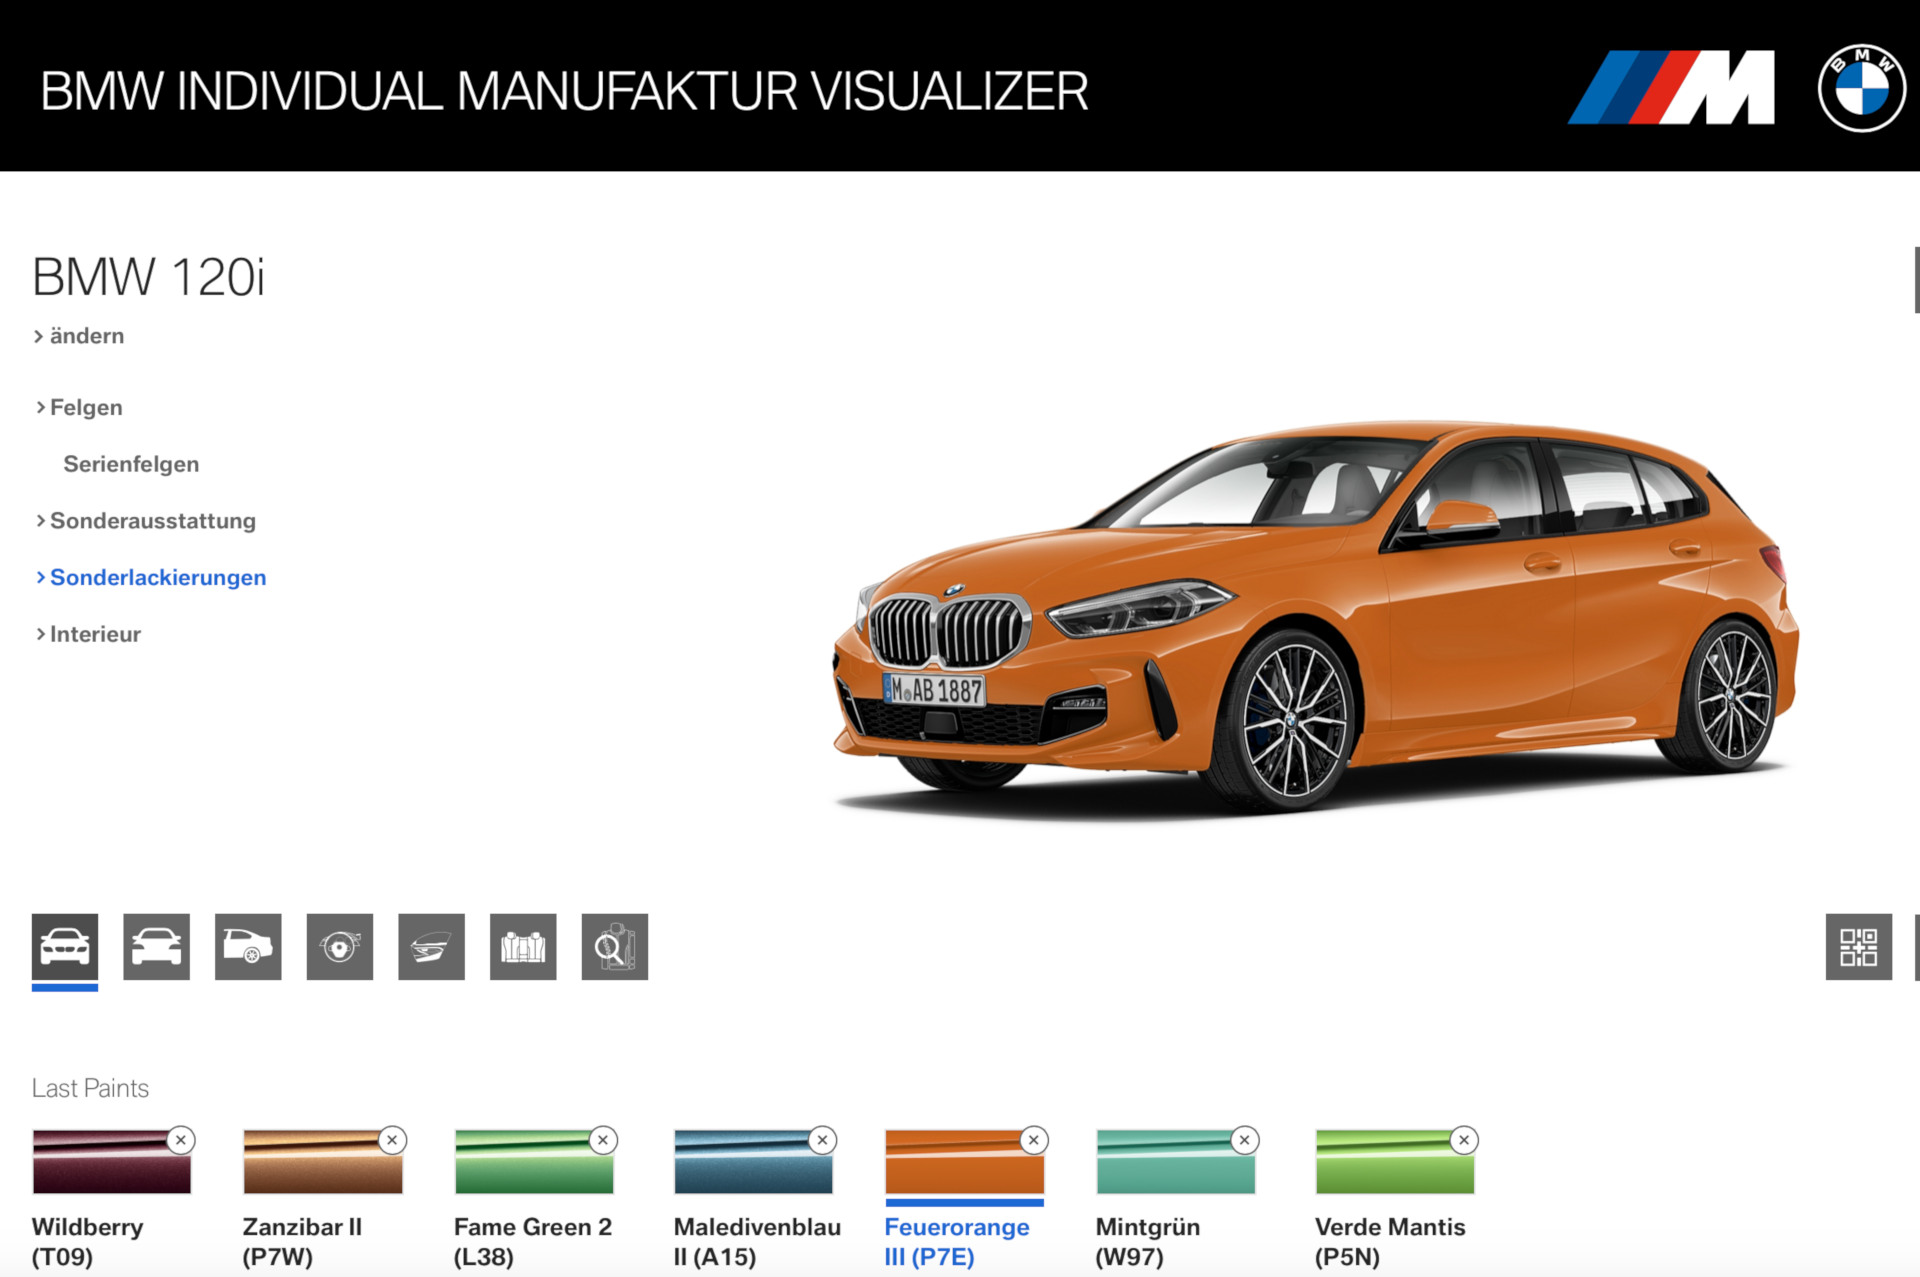Select the Serienfelgen option
Screen dimensions: 1920x1277
pyautogui.click(x=131, y=464)
